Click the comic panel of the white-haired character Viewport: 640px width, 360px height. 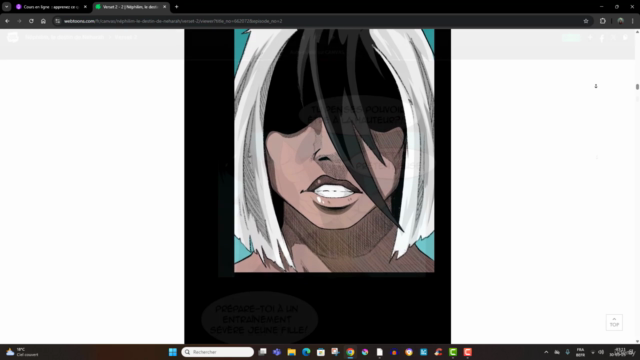334,150
